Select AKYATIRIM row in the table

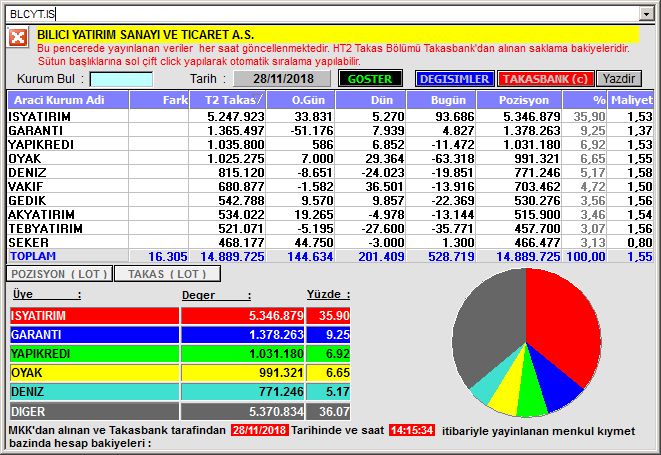(x=330, y=214)
